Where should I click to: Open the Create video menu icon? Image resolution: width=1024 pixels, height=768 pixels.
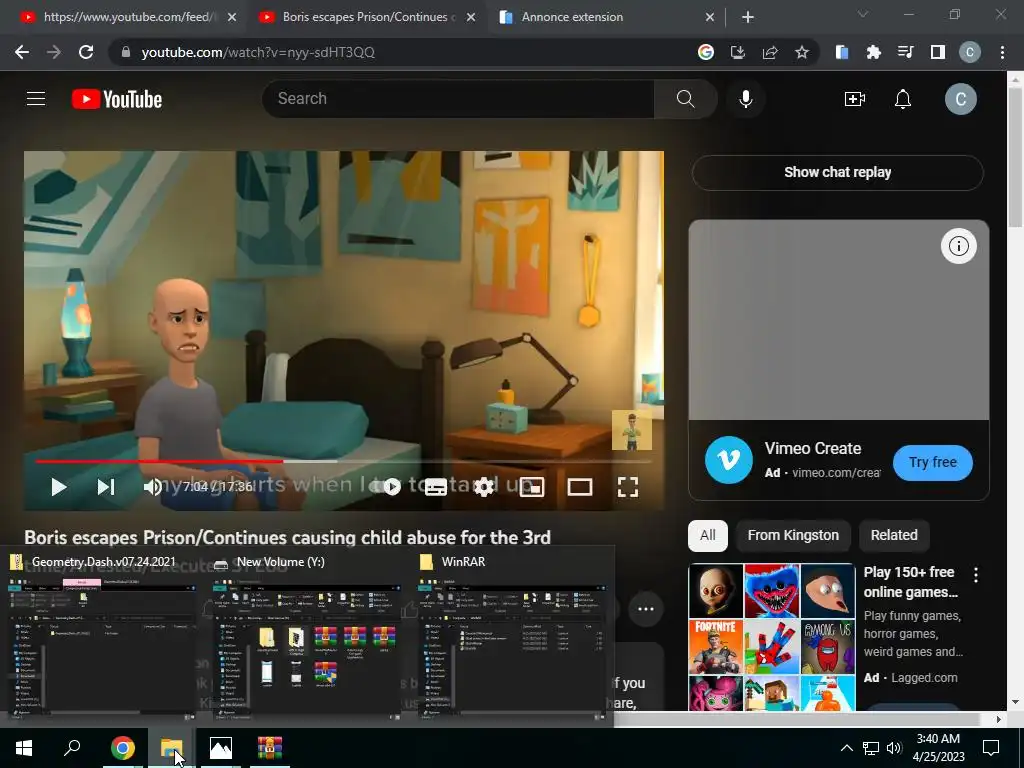click(x=854, y=99)
